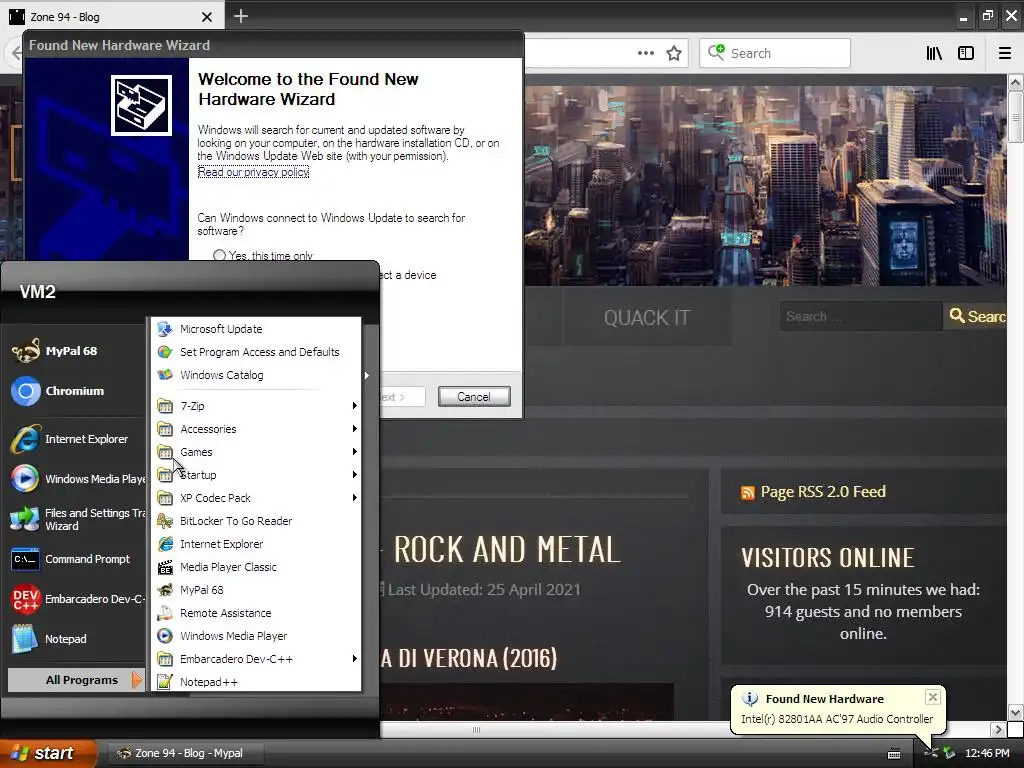Viewport: 1024px width, 768px height.
Task: Click the Safely Remove Hardware tray icon
Action: [950, 754]
